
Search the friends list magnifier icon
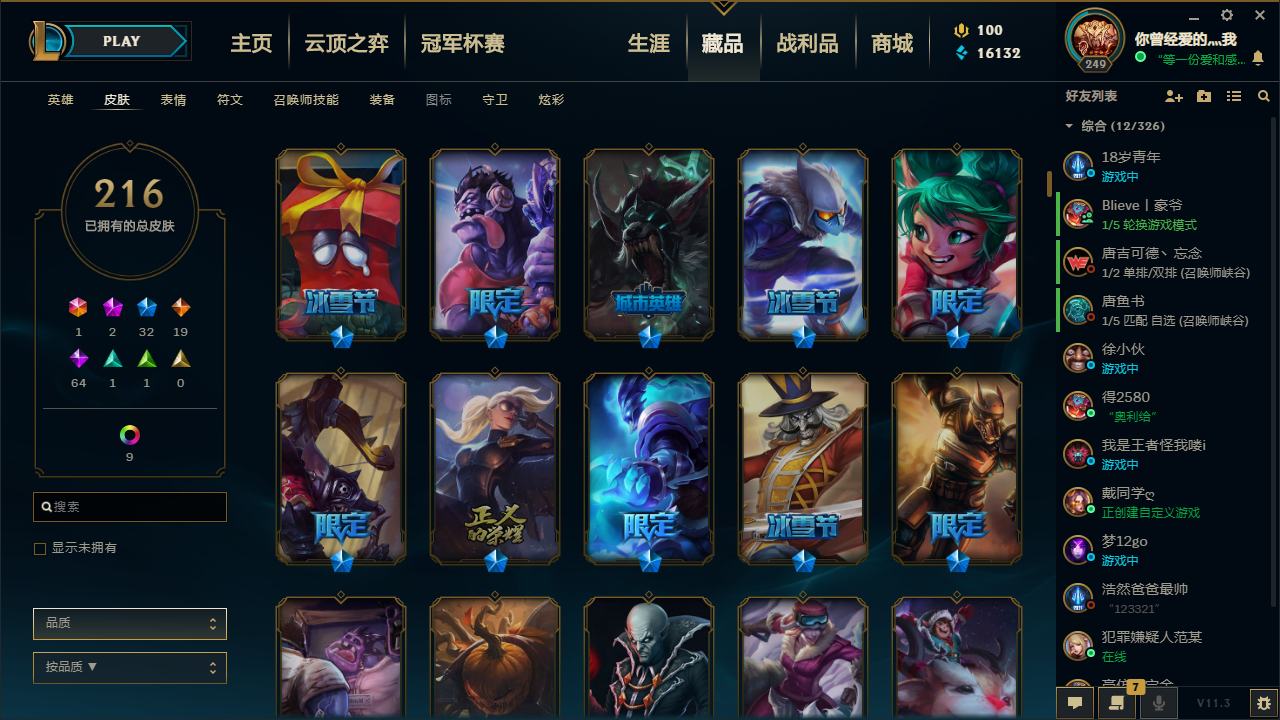coord(1264,96)
